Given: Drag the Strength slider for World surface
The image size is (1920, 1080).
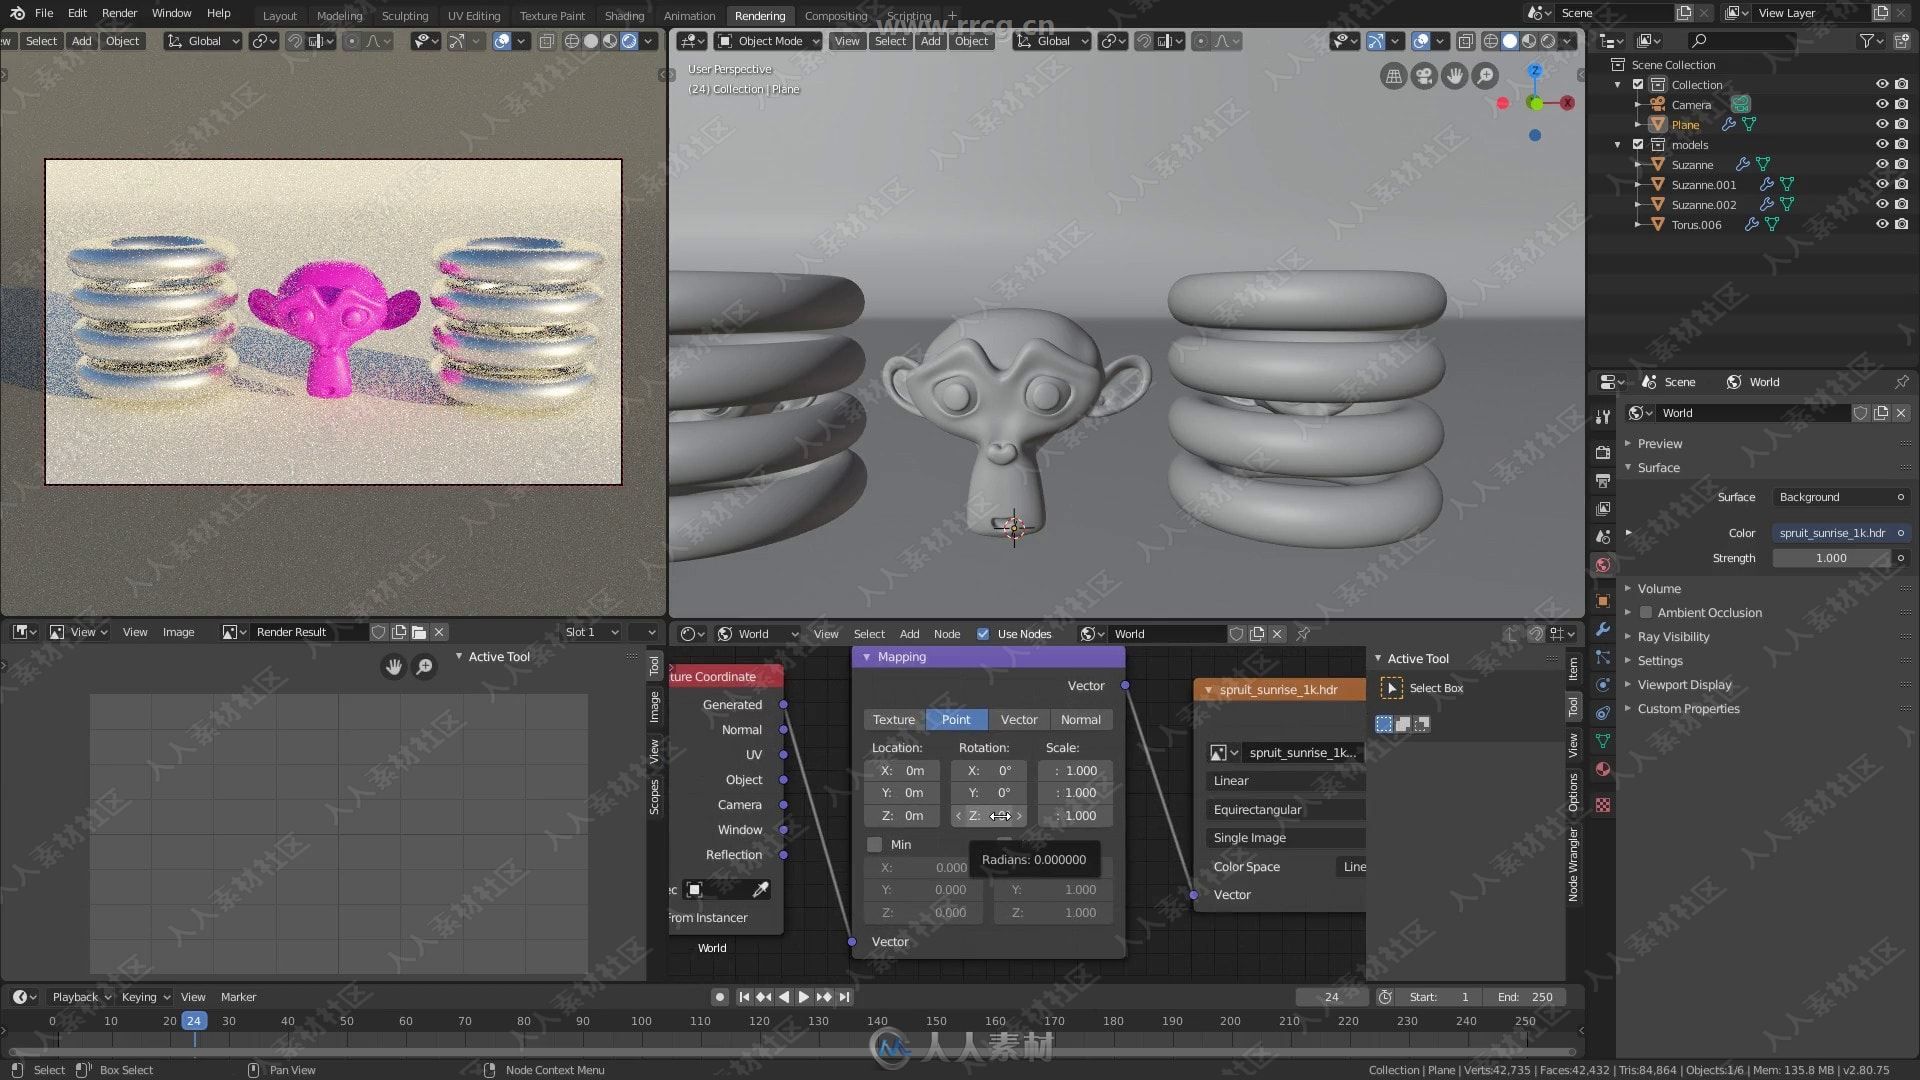Looking at the screenshot, I should click(1832, 556).
